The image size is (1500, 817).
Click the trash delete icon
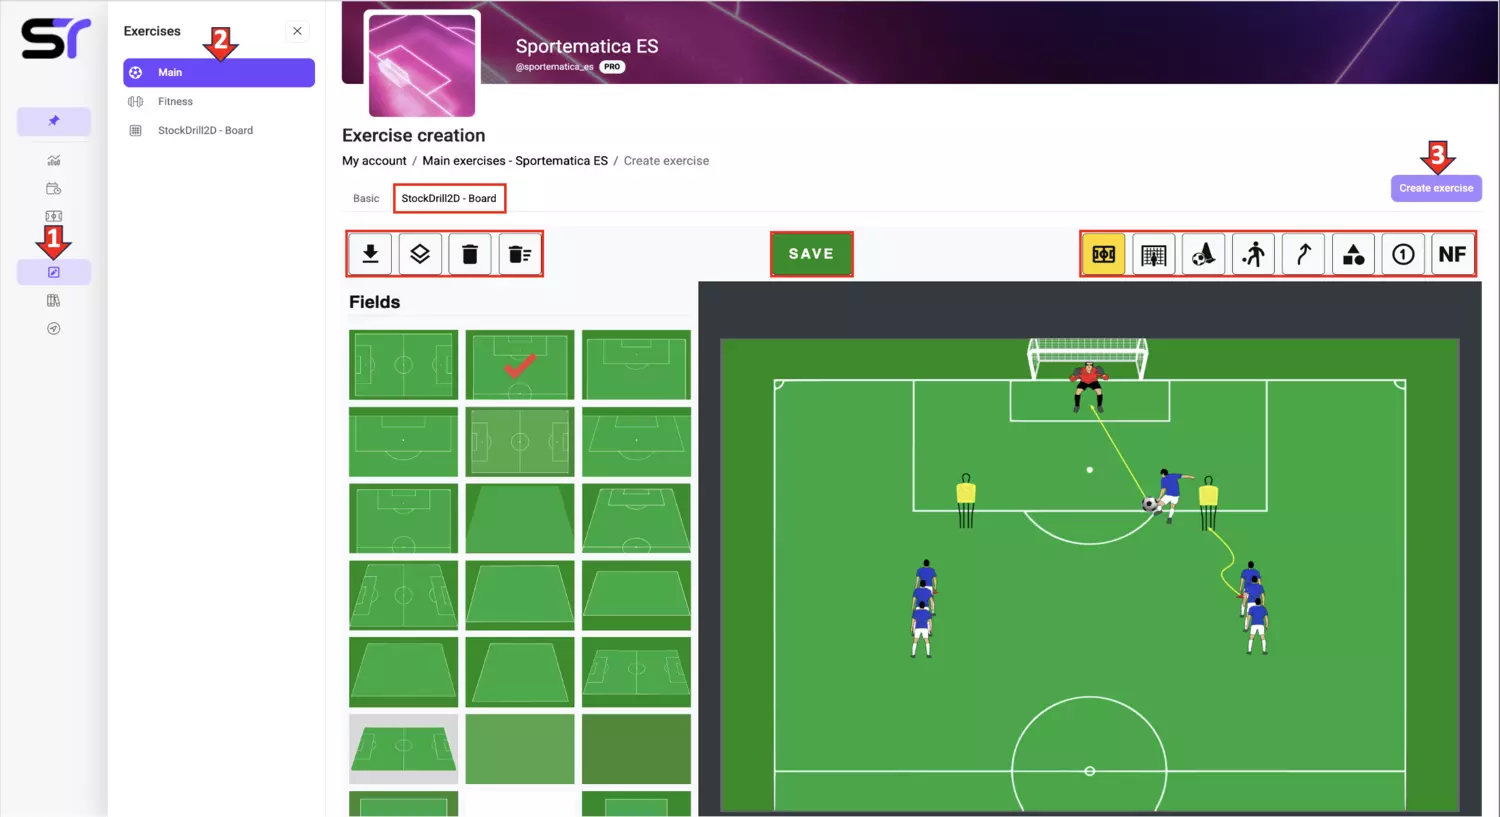pyautogui.click(x=470, y=254)
